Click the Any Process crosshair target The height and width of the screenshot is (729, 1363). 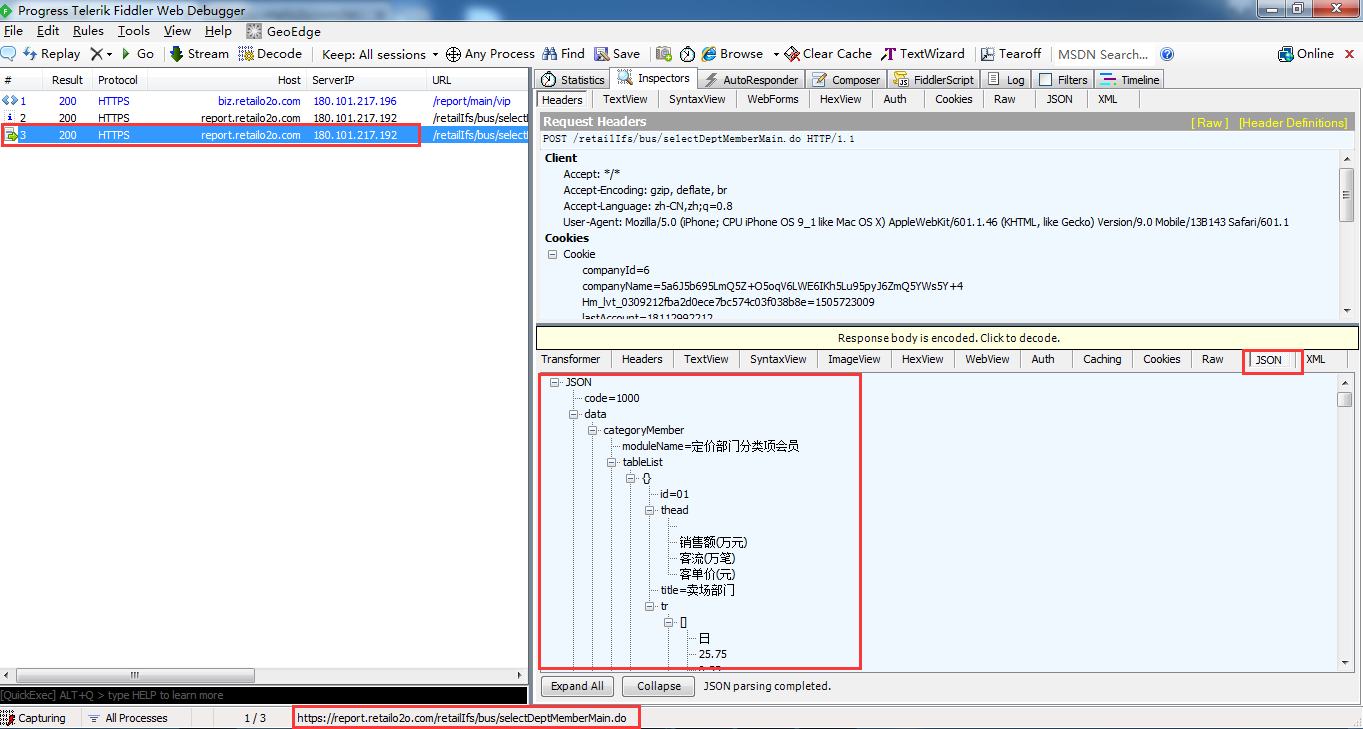tap(490, 54)
